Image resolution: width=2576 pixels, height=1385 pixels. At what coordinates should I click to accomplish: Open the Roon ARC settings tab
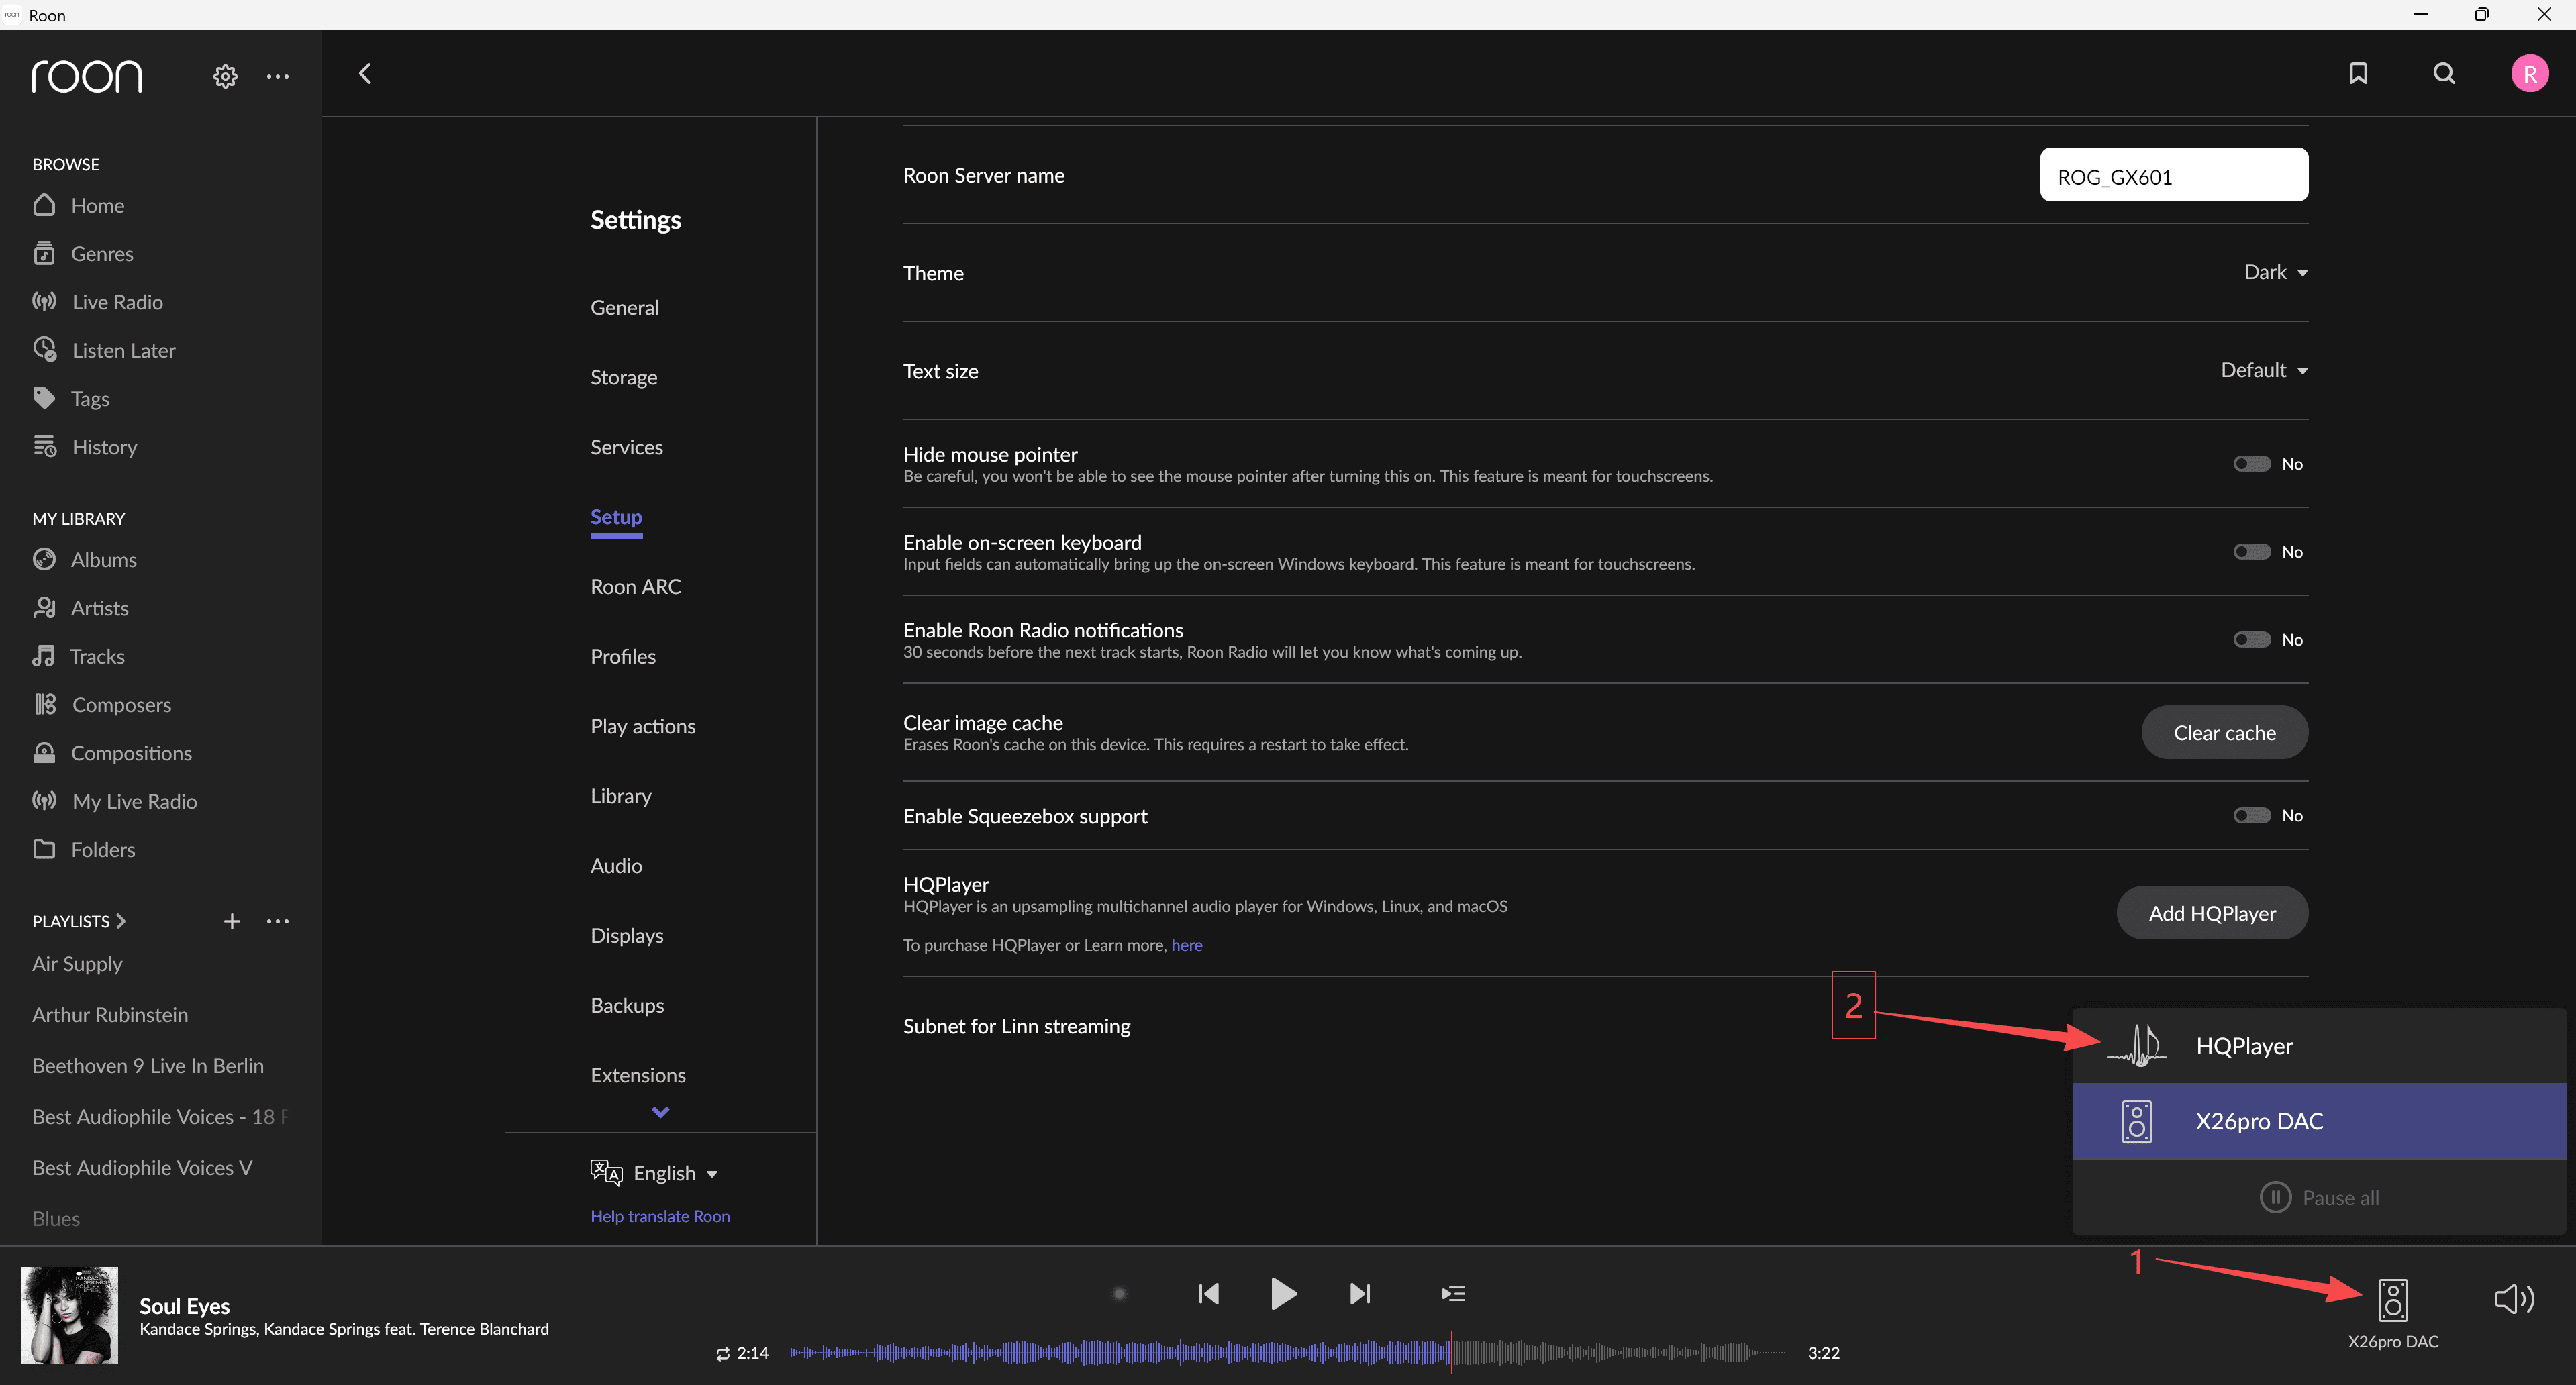(635, 586)
